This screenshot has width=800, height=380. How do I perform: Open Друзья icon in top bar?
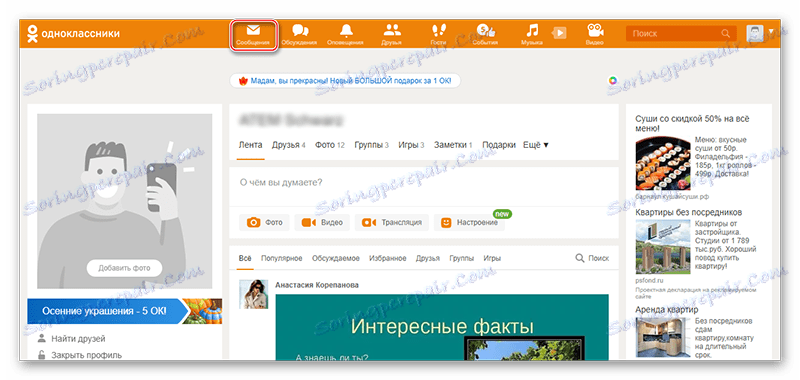(x=391, y=34)
